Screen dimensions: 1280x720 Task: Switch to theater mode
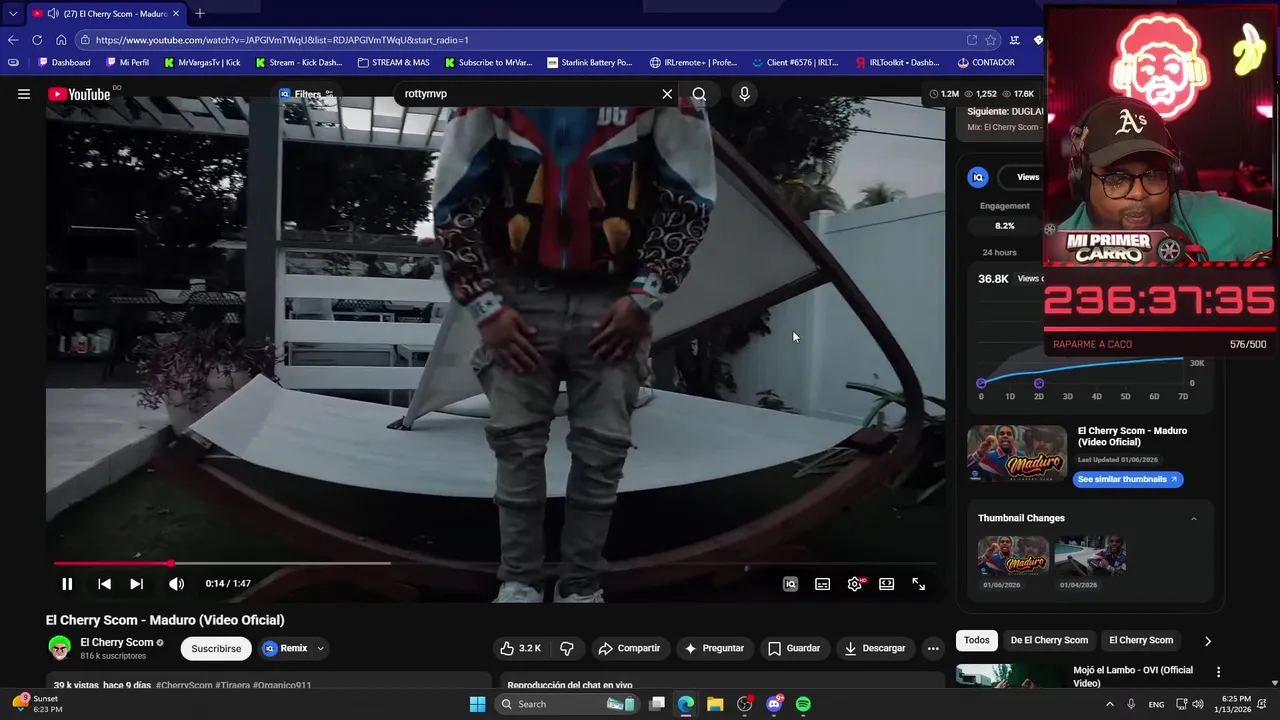(x=886, y=584)
